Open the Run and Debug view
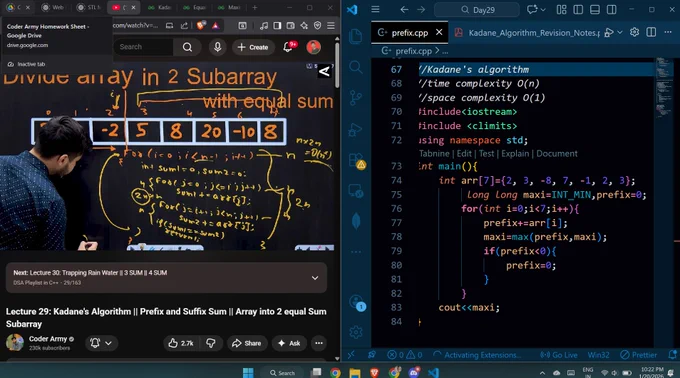680x378 pixels. tap(356, 129)
